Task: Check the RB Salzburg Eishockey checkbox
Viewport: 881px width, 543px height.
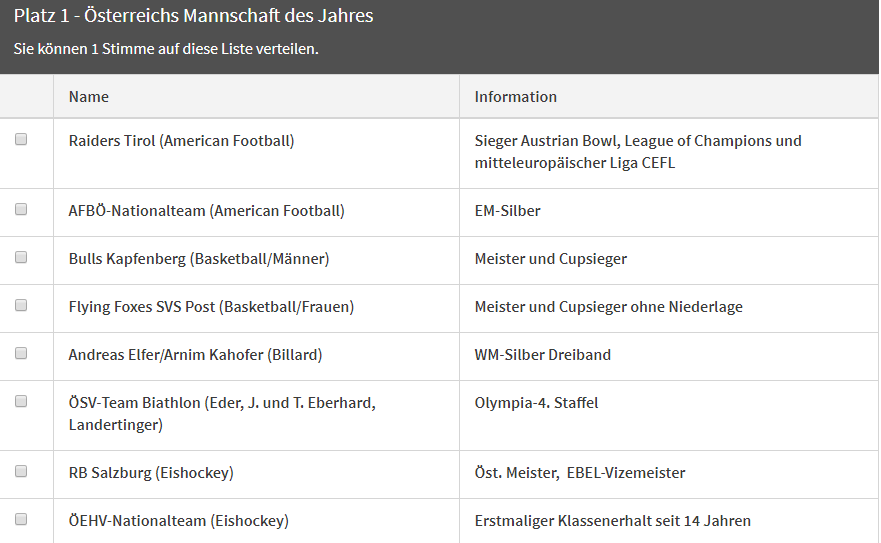Action: 21,471
